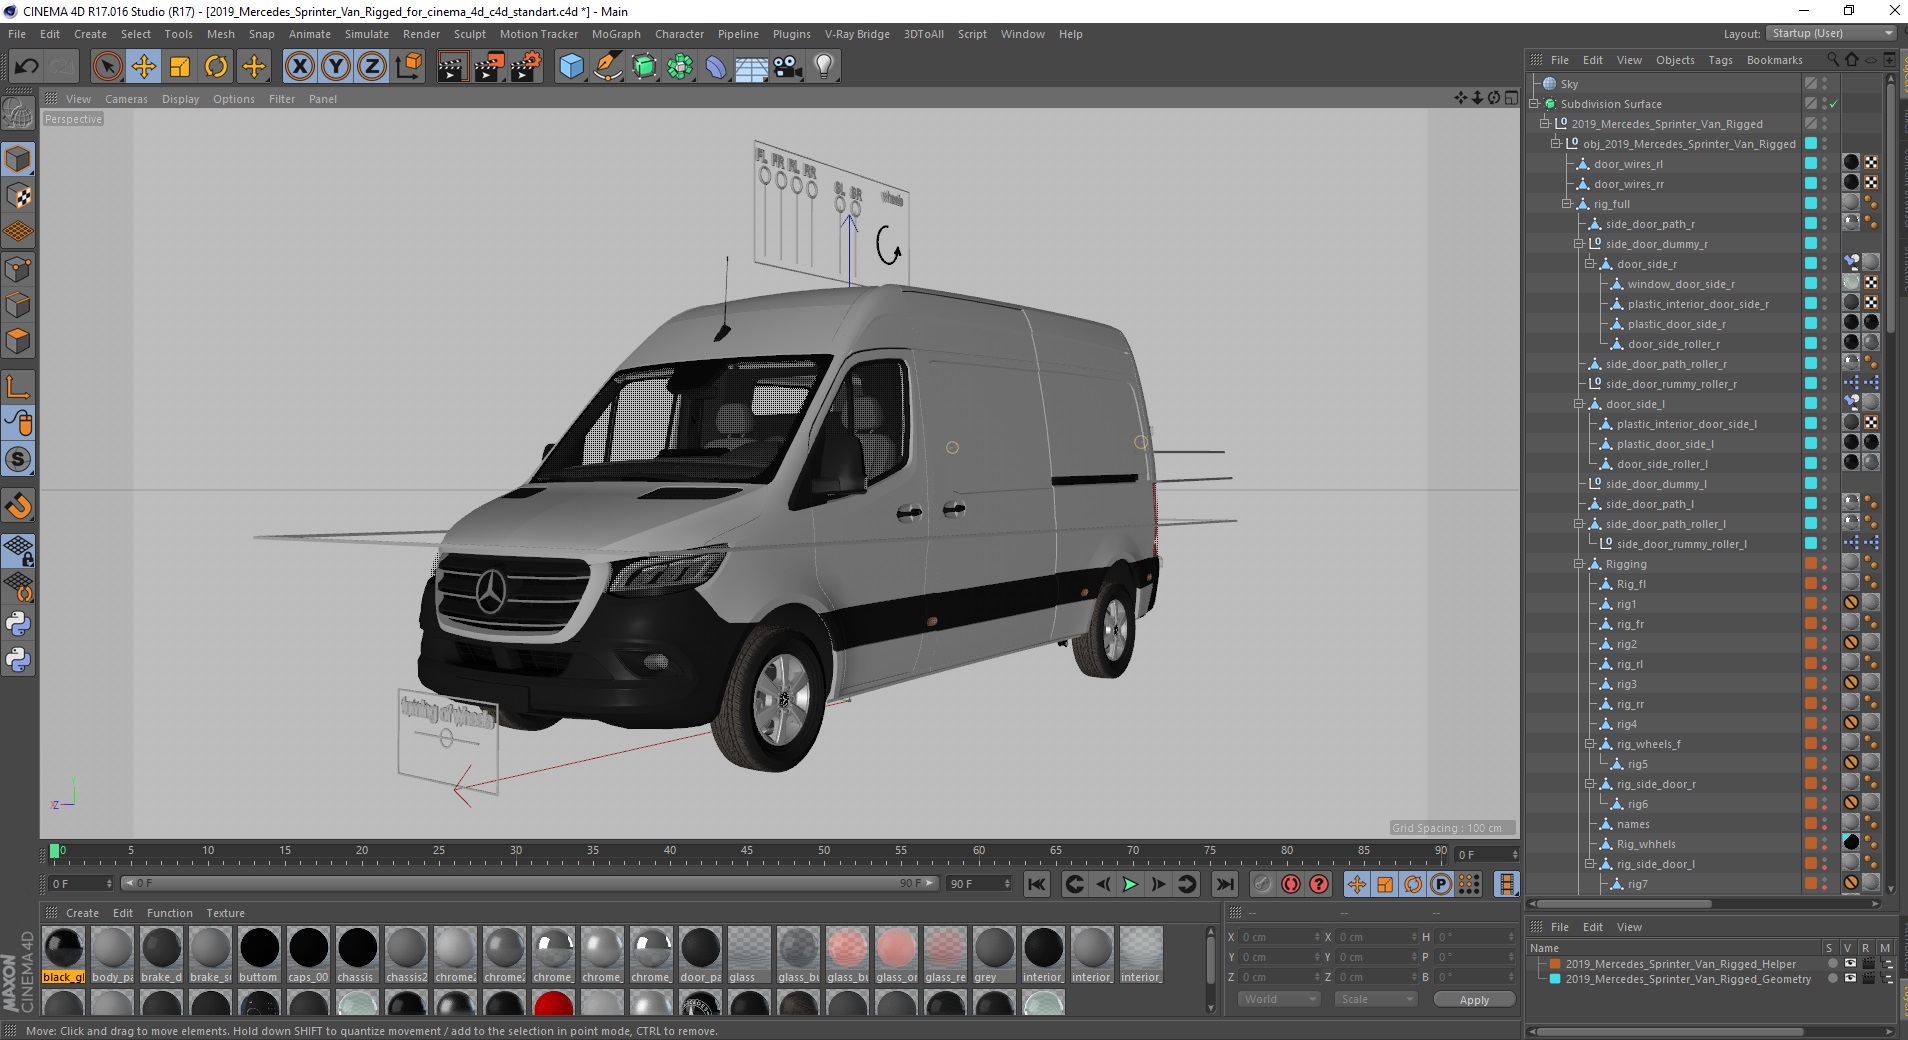
Task: Collapse the Rigging tree node
Action: [x=1579, y=564]
